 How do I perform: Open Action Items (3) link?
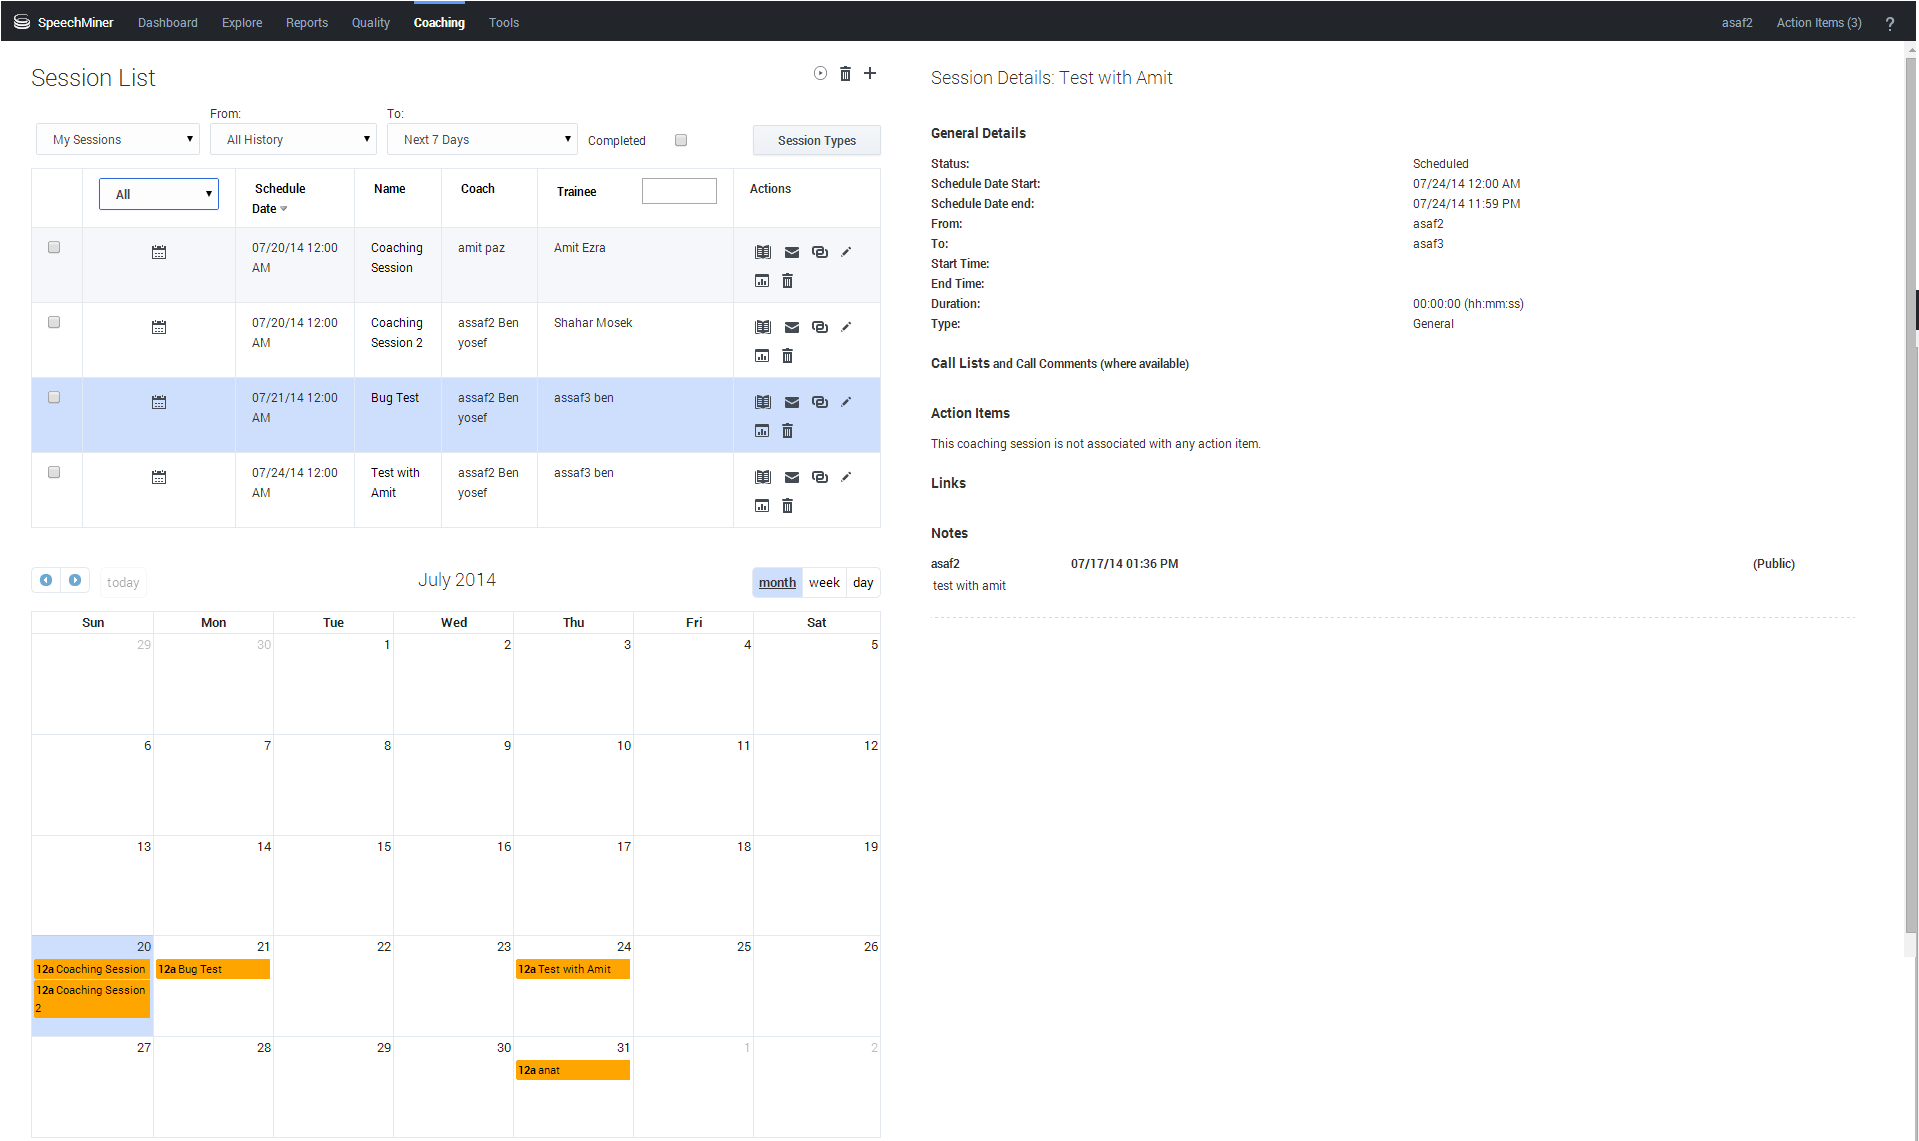[x=1818, y=22]
